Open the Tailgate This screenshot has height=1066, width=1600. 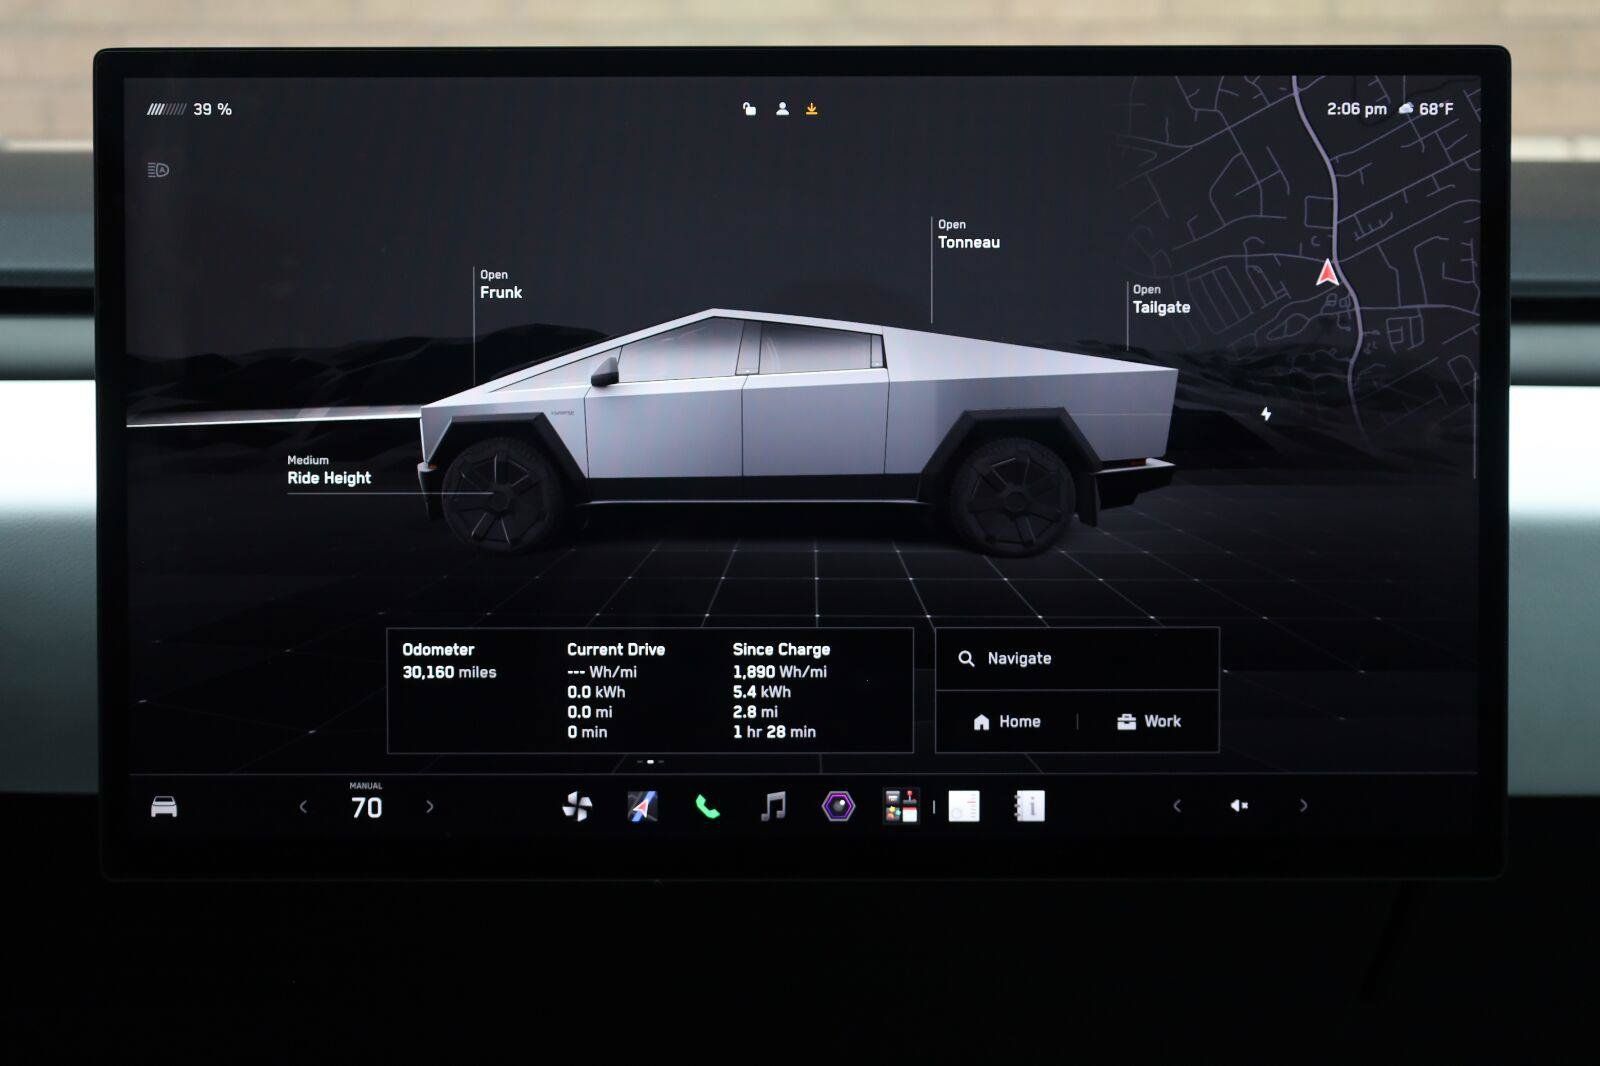coord(1161,299)
